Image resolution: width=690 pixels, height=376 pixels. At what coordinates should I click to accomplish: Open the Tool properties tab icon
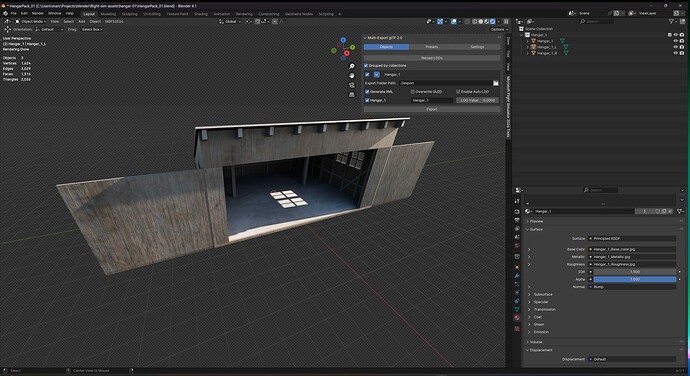click(517, 201)
